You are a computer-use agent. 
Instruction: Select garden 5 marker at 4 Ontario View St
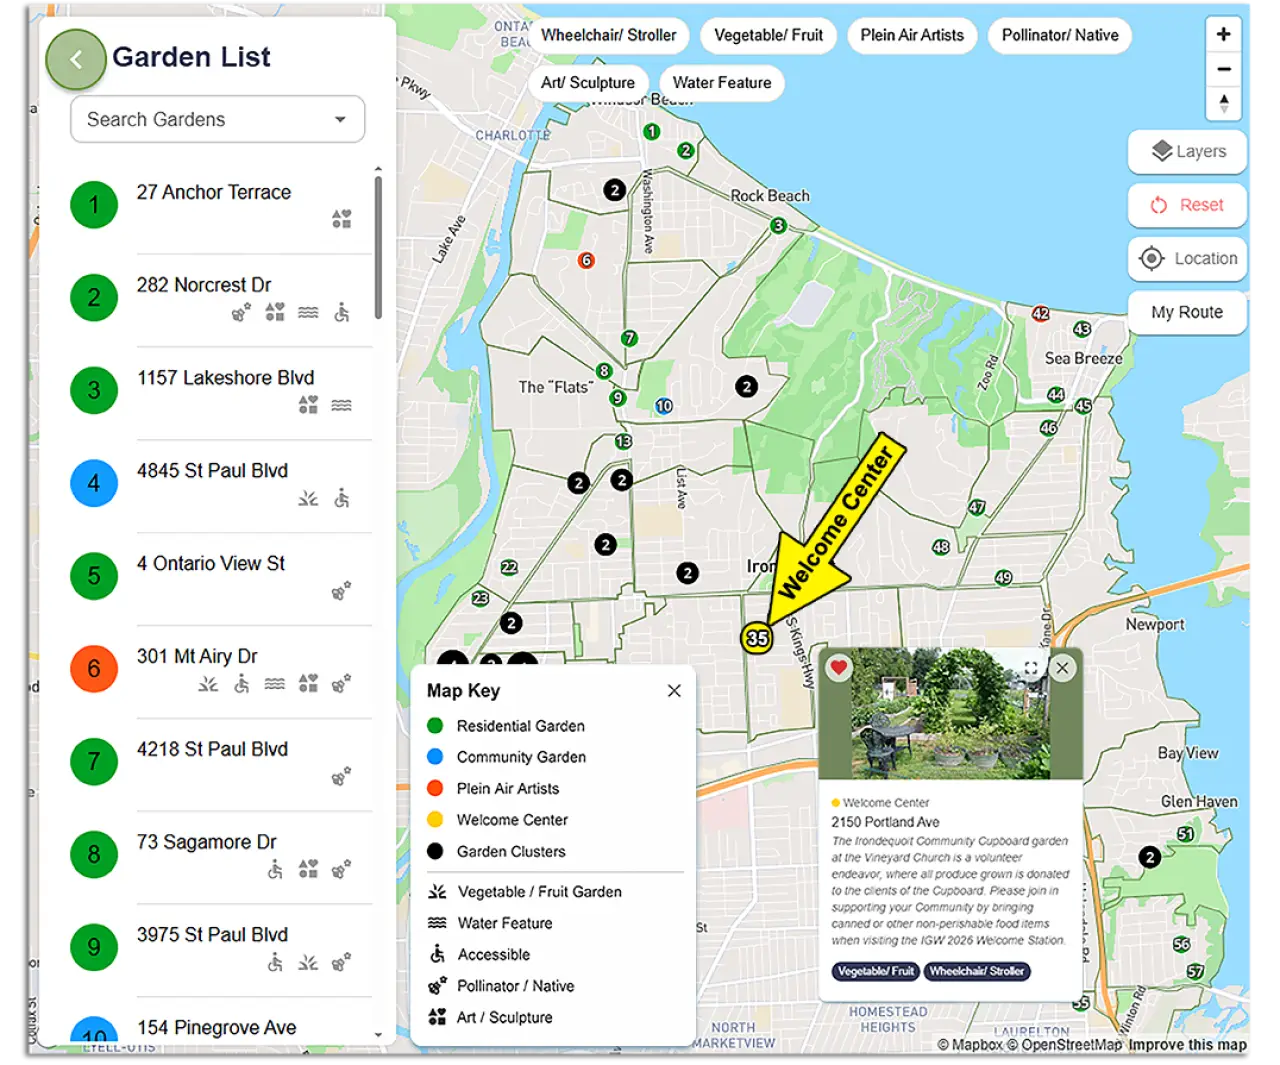tap(94, 576)
